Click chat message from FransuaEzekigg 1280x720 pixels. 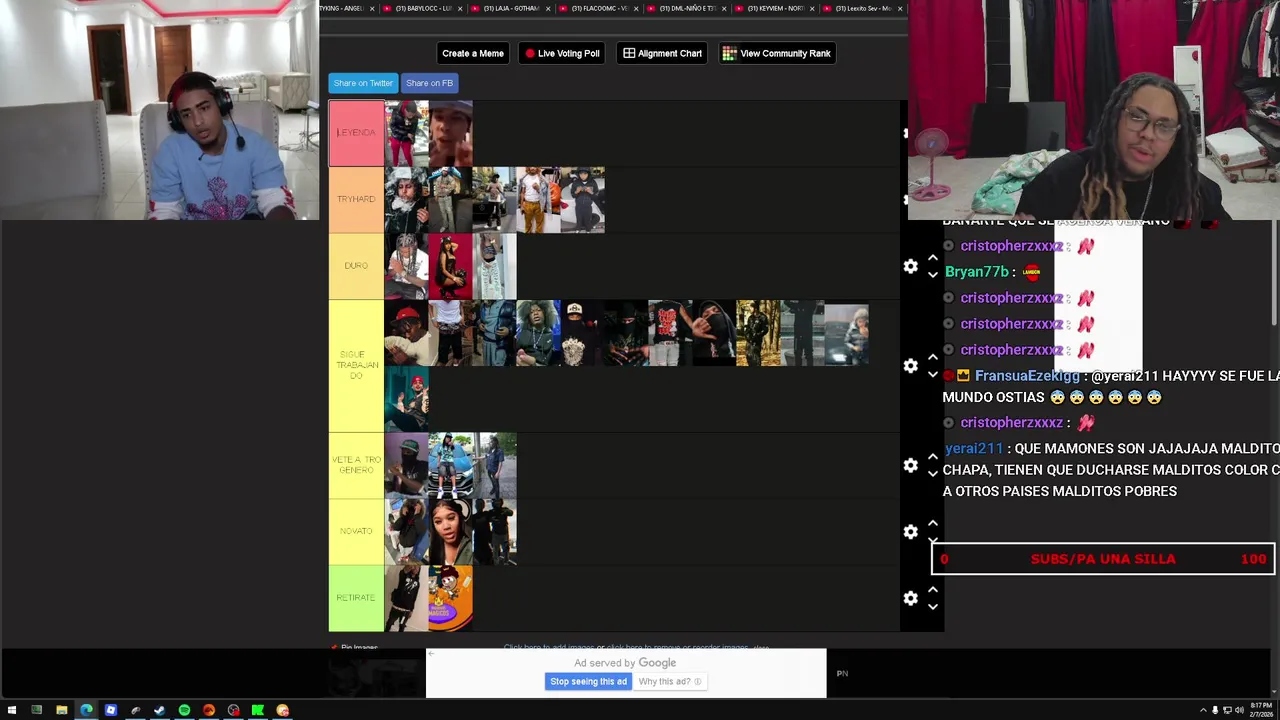(x=1110, y=386)
